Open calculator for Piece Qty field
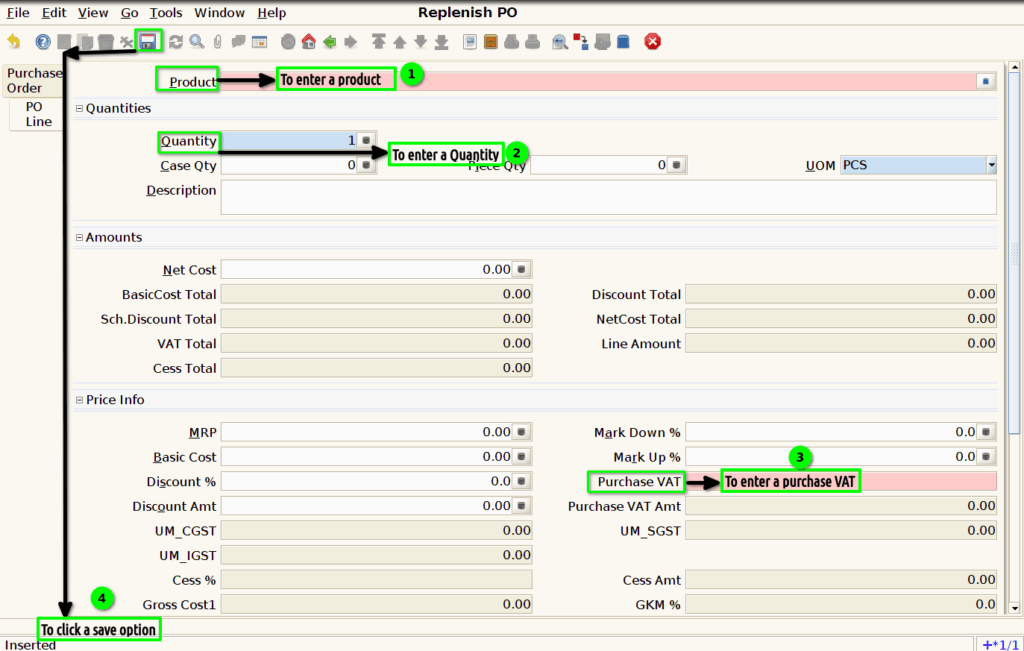This screenshot has height=651, width=1024. pos(677,165)
